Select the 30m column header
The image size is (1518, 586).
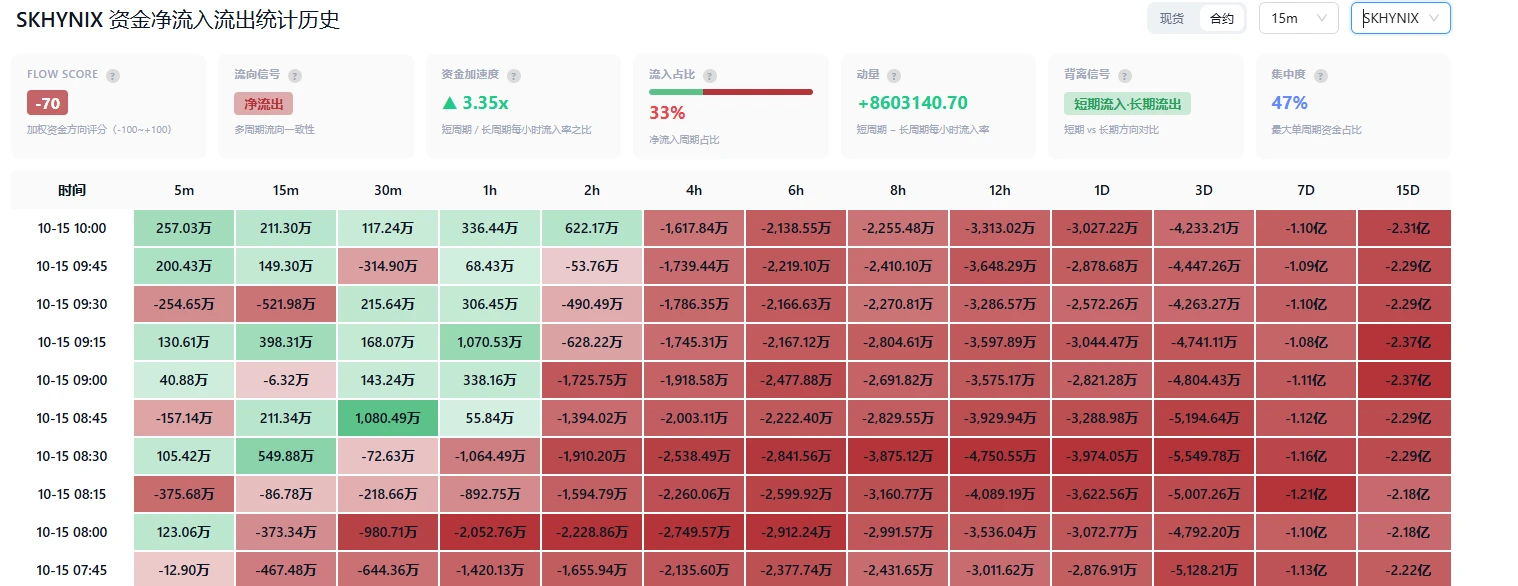[x=388, y=190]
